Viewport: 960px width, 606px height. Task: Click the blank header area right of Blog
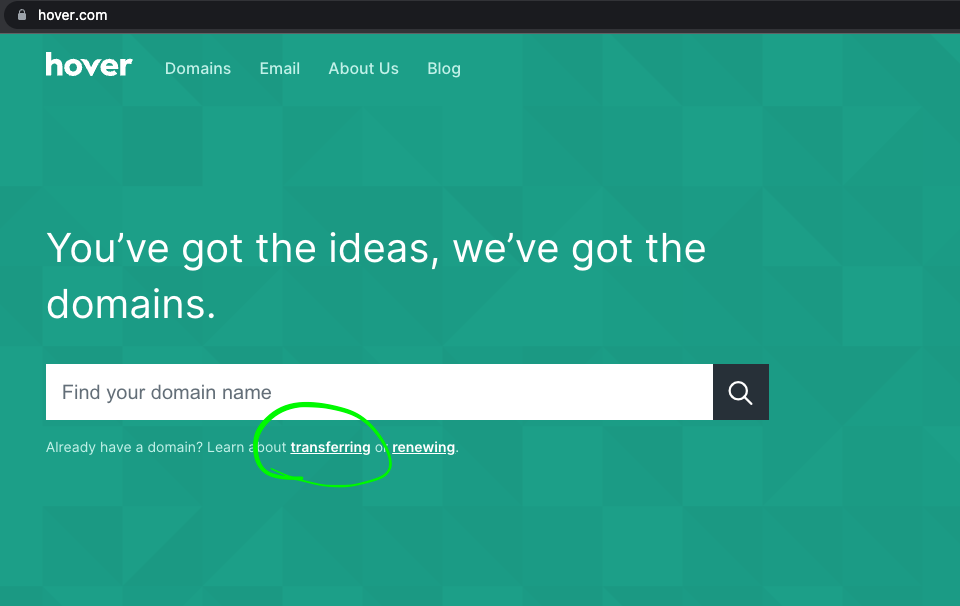(x=700, y=69)
